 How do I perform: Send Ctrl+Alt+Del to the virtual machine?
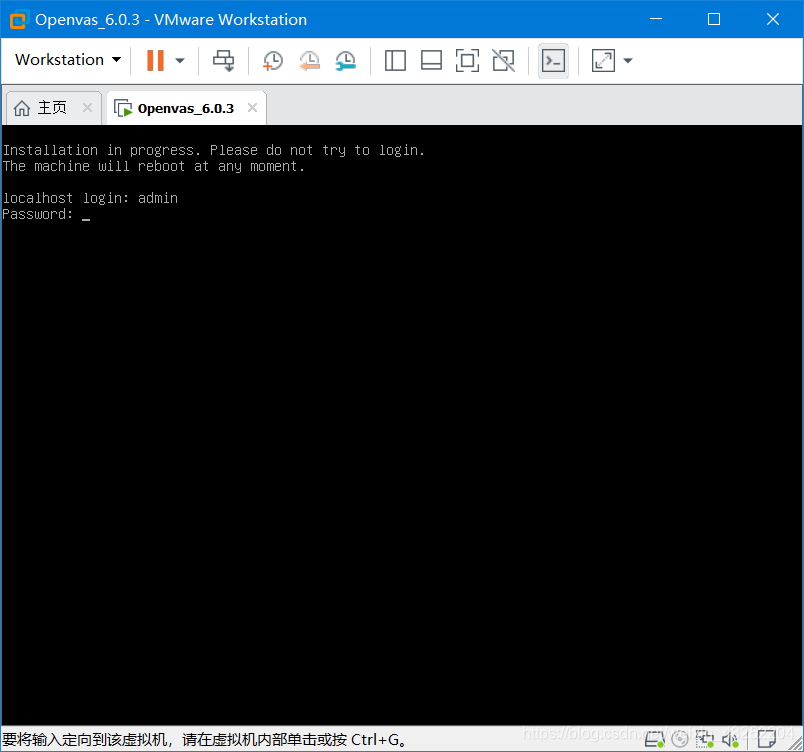[x=224, y=60]
